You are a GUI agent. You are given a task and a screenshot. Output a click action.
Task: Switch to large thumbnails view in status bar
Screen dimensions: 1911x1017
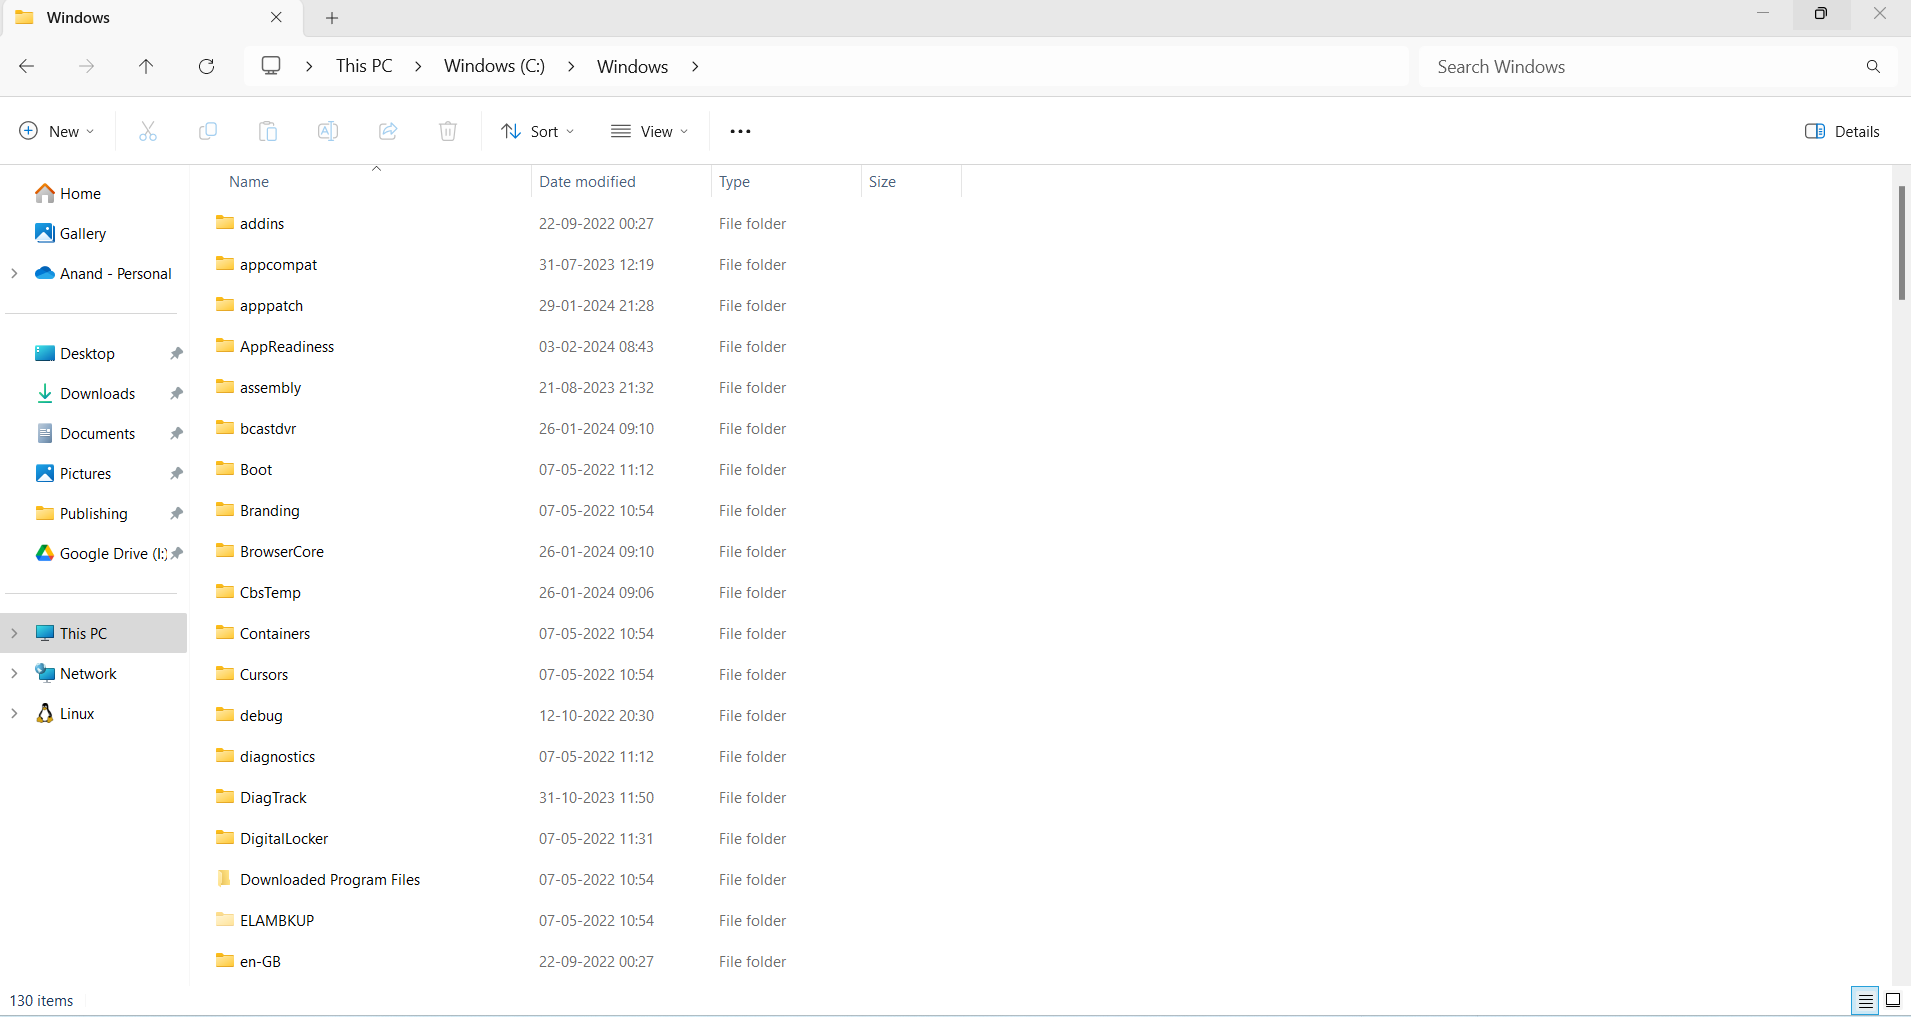[x=1893, y=1000]
